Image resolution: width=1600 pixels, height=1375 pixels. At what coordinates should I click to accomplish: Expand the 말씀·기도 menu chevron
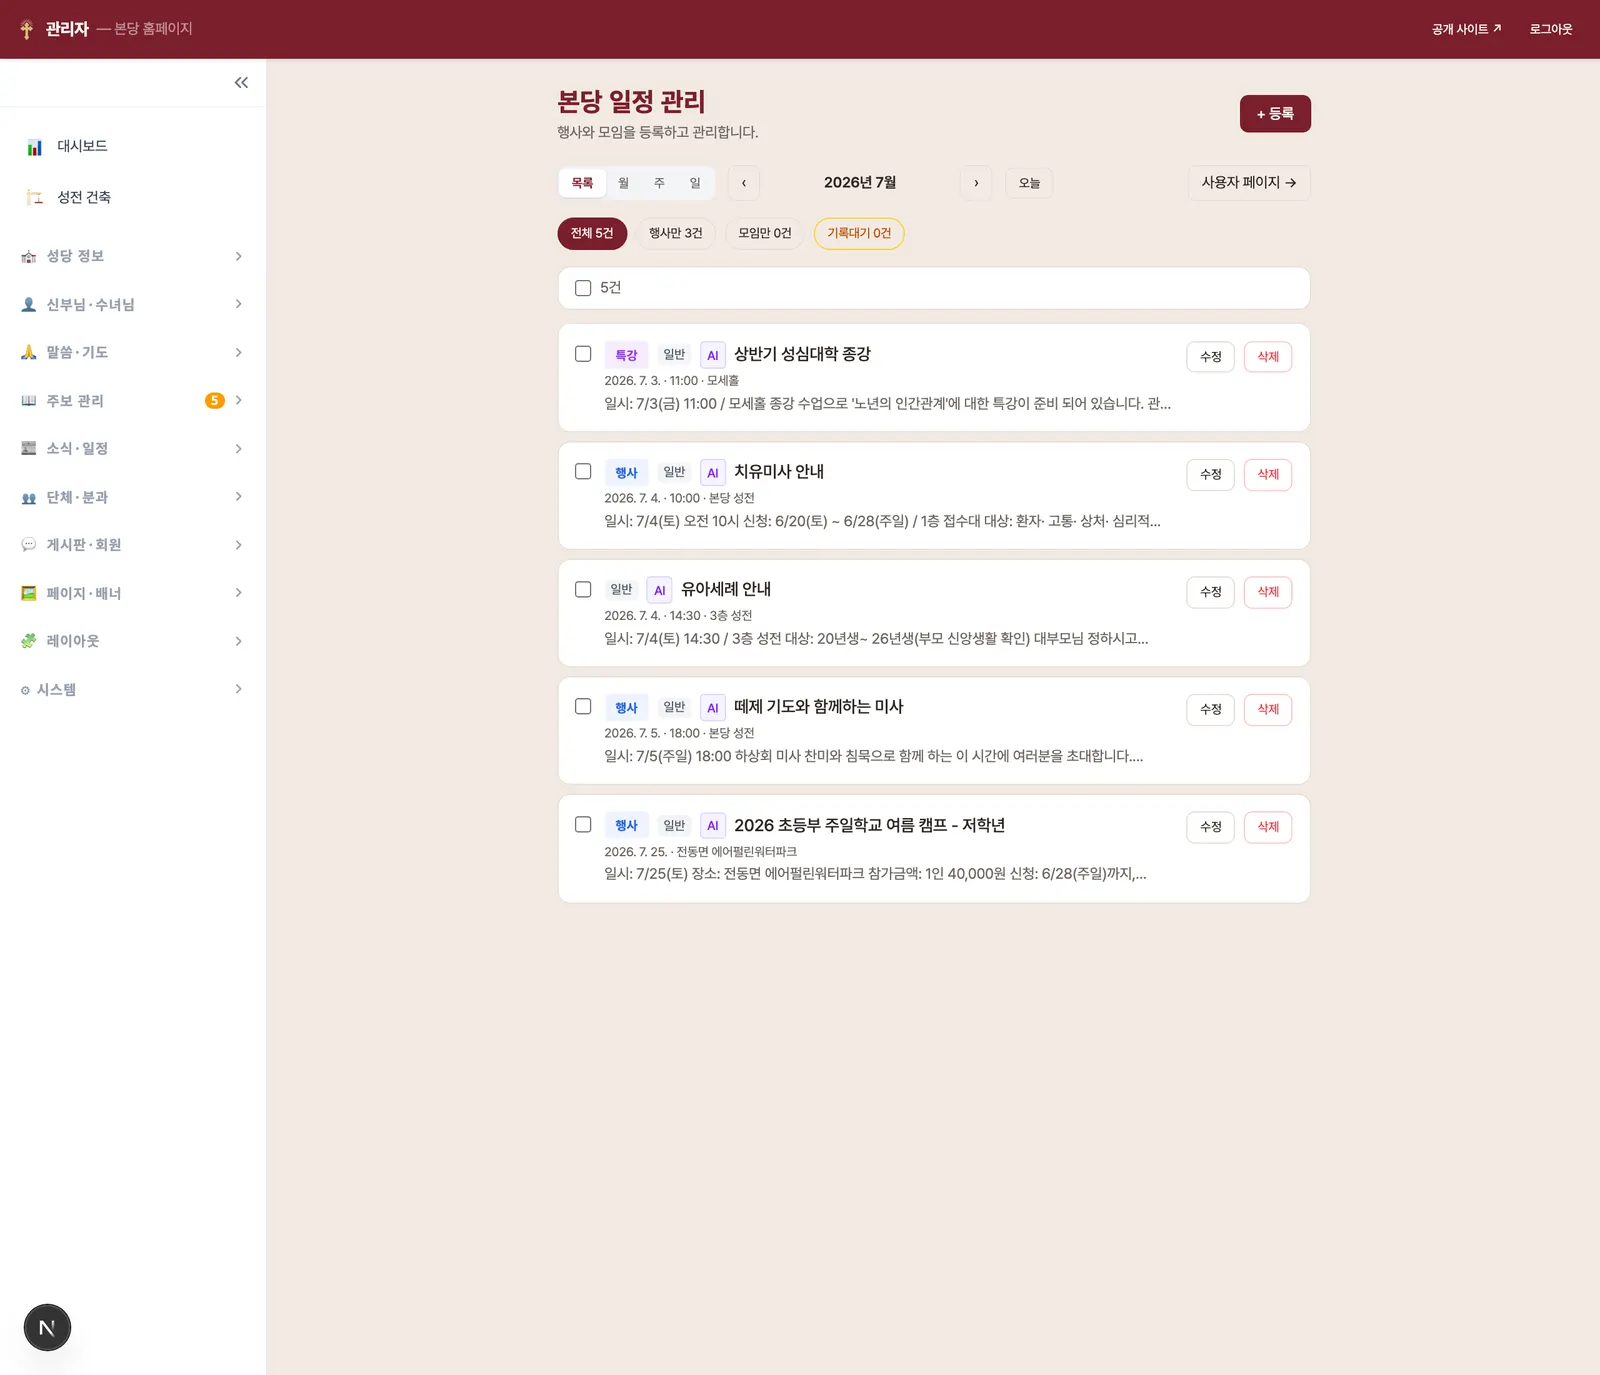(x=238, y=353)
